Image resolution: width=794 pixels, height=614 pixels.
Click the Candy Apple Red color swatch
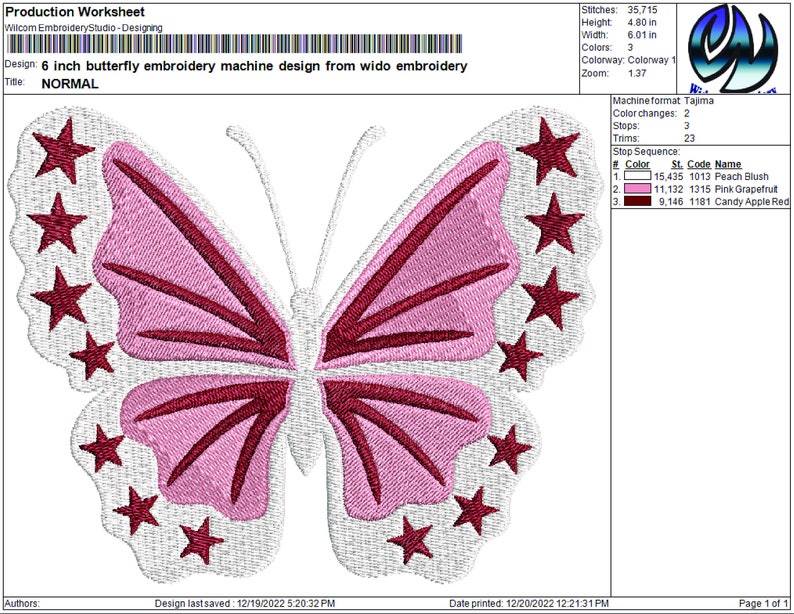(x=637, y=201)
